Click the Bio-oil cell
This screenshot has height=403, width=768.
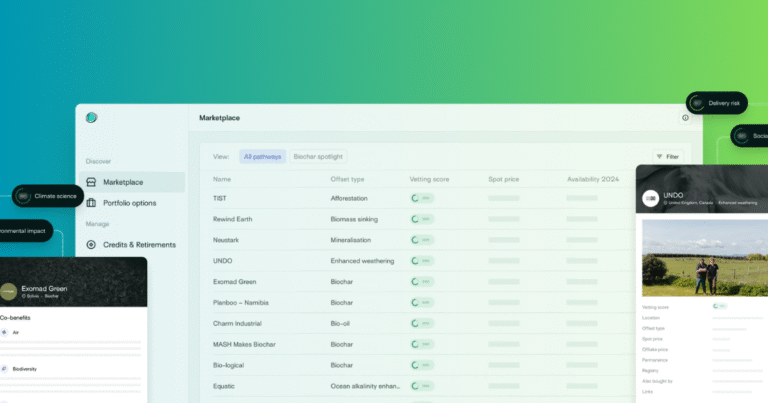point(340,323)
